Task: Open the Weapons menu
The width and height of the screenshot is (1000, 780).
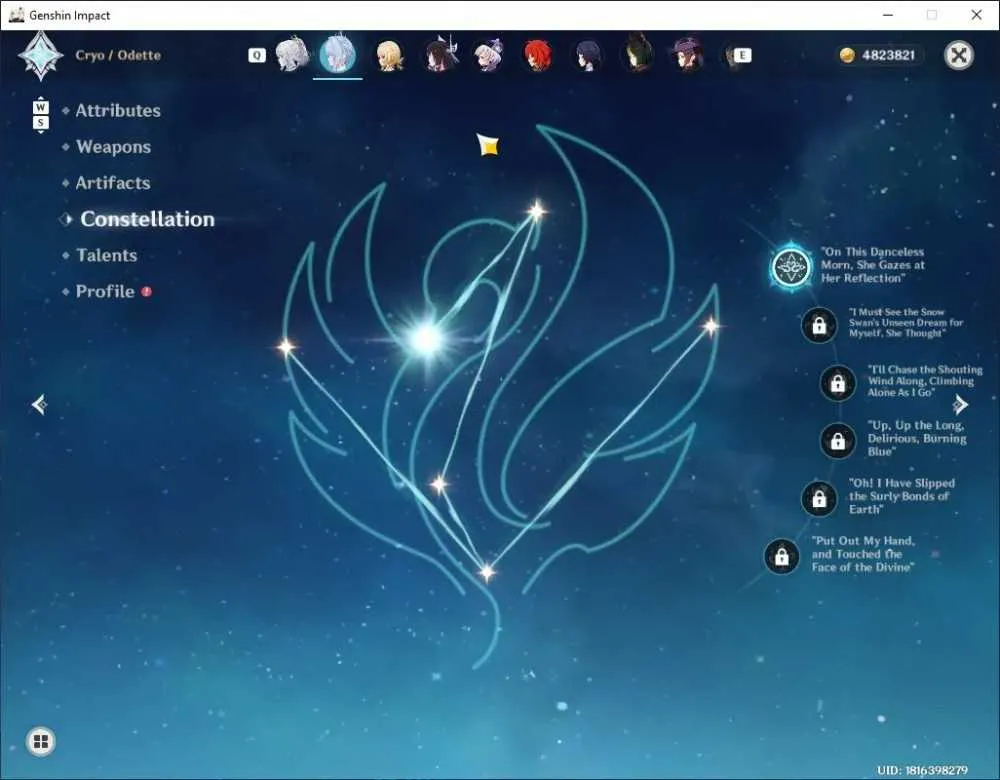Action: 114,147
